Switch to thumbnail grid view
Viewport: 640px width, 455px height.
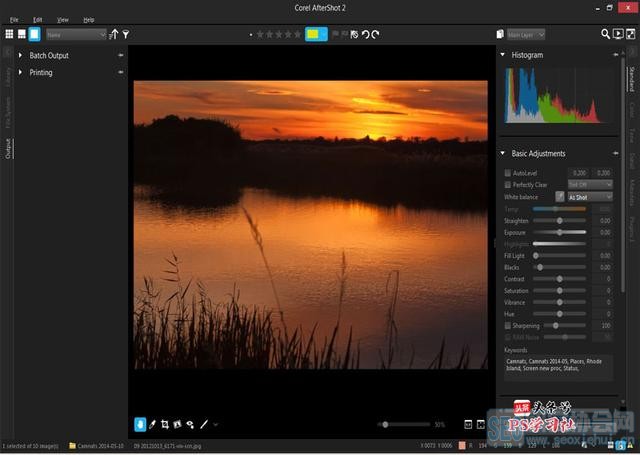tap(9, 34)
